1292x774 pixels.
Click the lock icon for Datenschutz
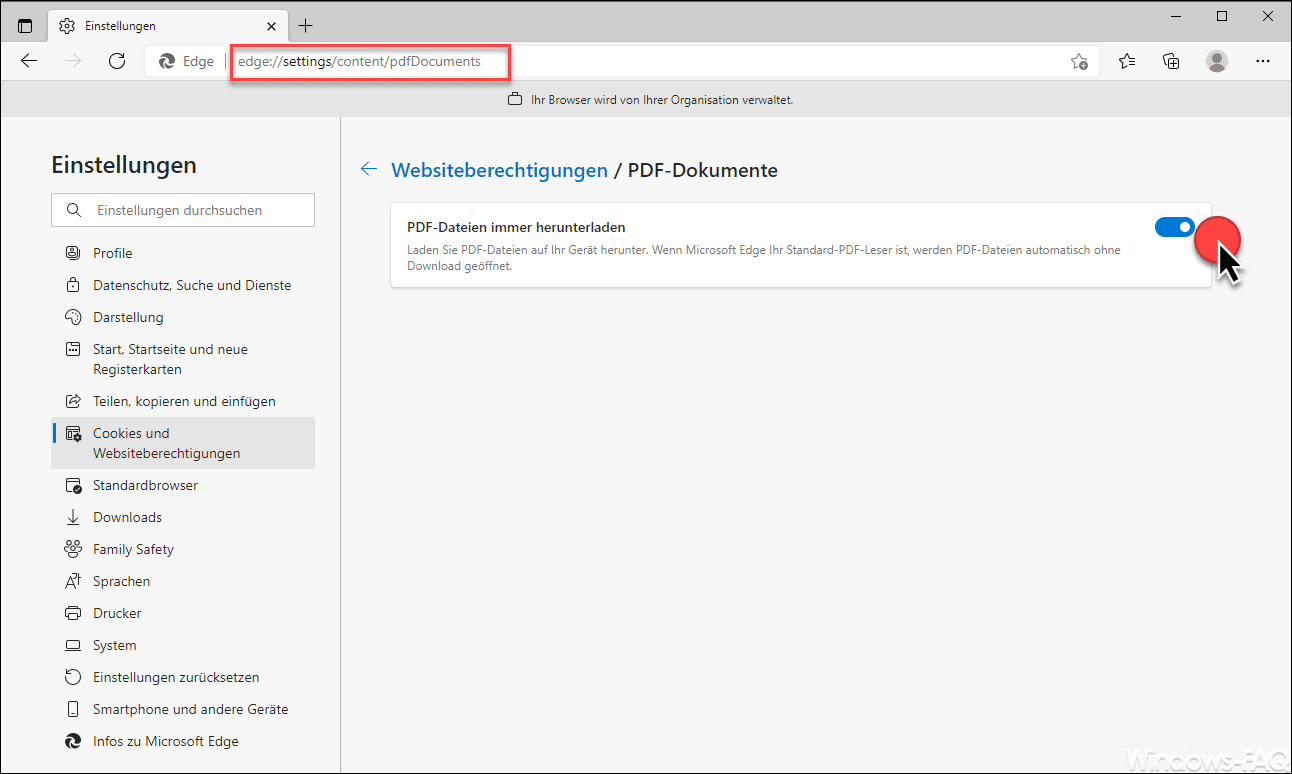click(73, 285)
